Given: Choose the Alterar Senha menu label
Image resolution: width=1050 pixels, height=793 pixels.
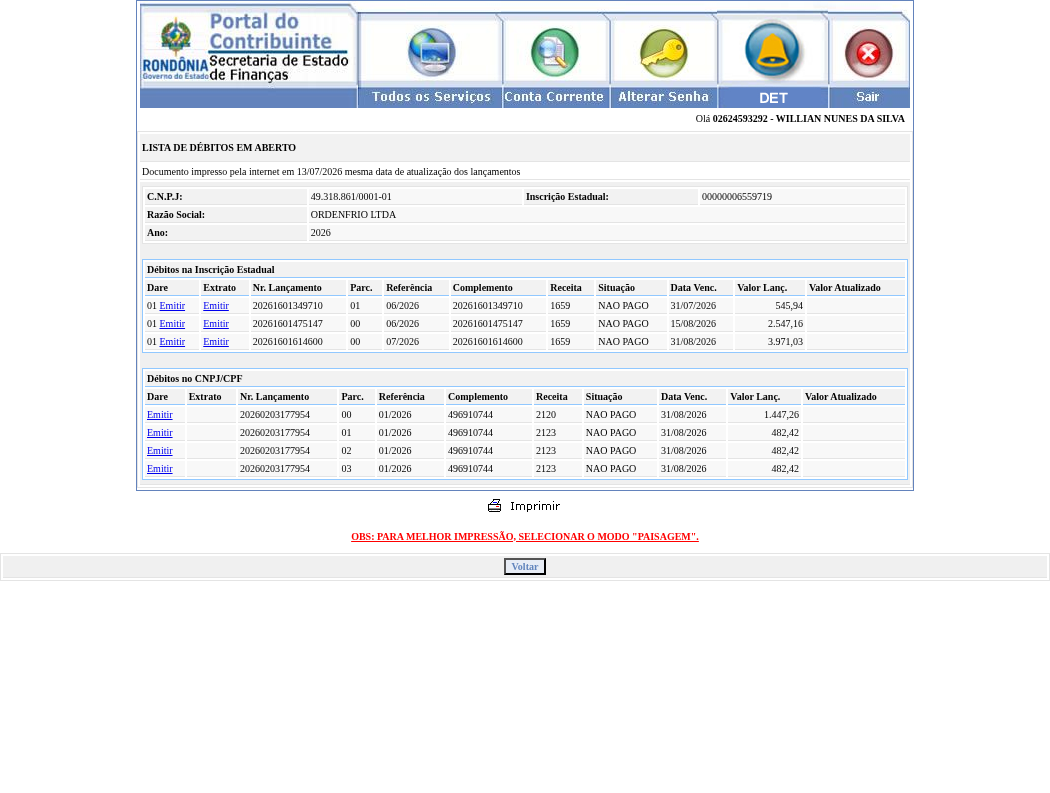Looking at the screenshot, I should (x=663, y=97).
